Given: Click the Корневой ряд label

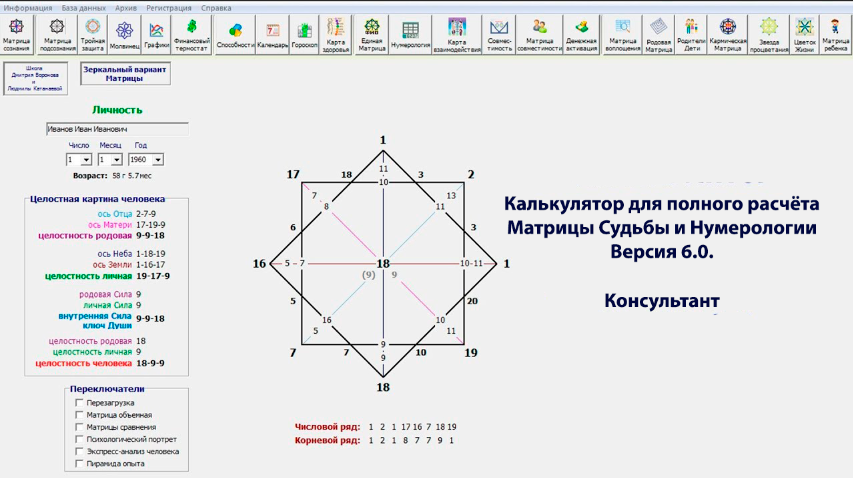Looking at the screenshot, I should (x=327, y=440).
